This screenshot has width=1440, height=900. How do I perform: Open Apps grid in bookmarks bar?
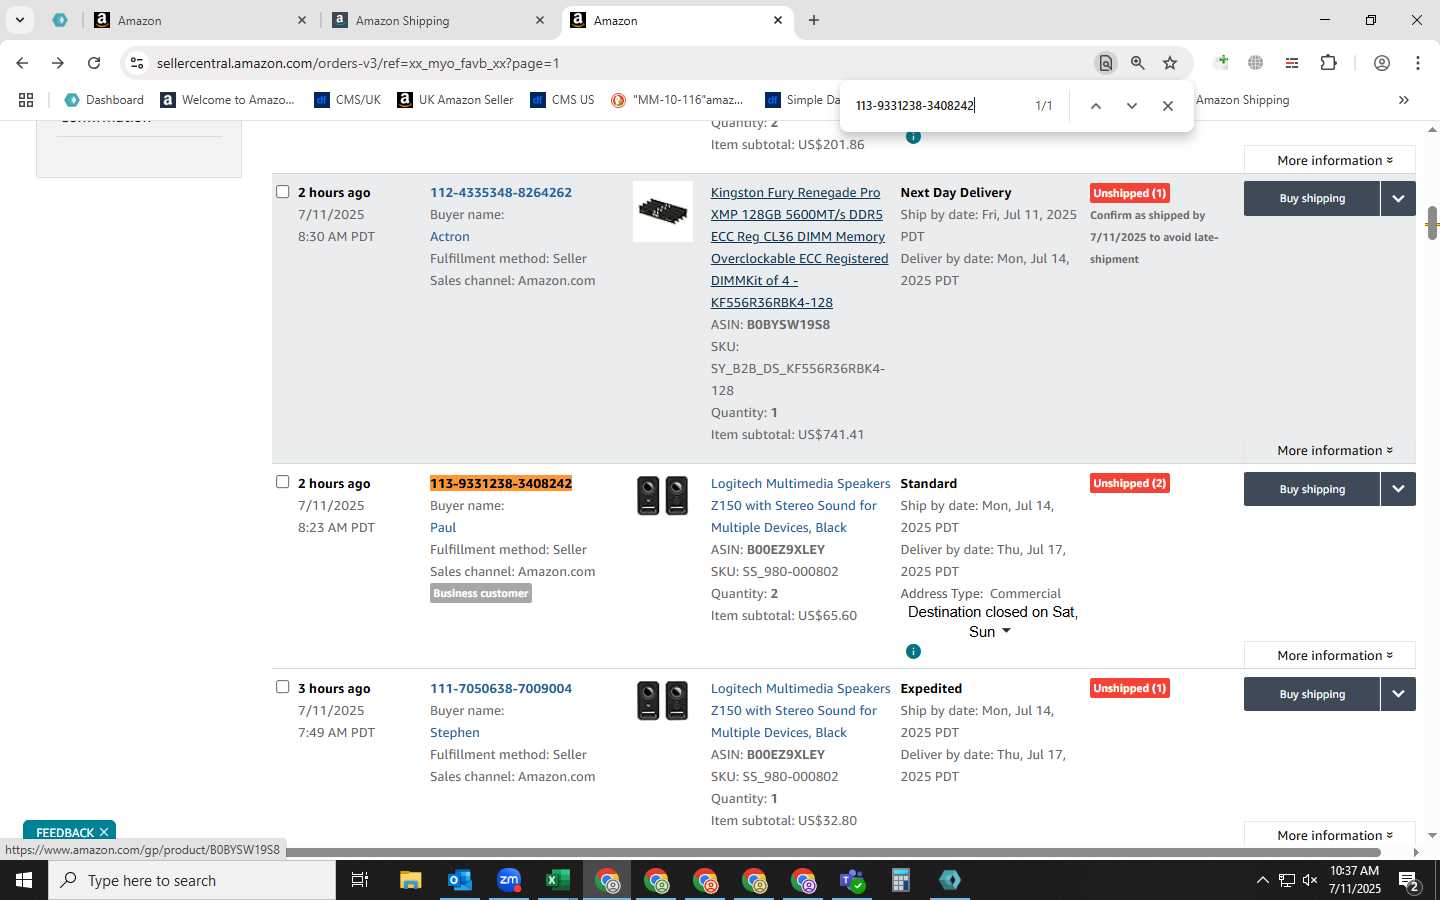click(26, 100)
